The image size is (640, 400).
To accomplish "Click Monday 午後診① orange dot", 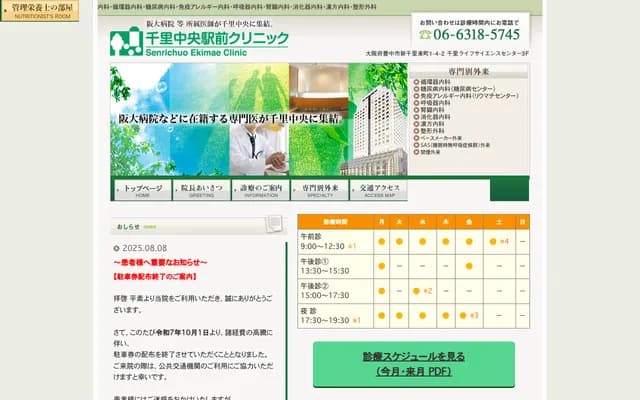I will click(x=382, y=266).
